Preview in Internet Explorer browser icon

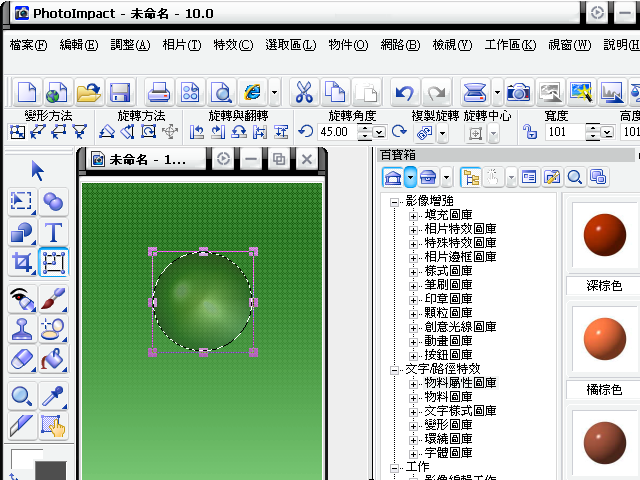253,92
